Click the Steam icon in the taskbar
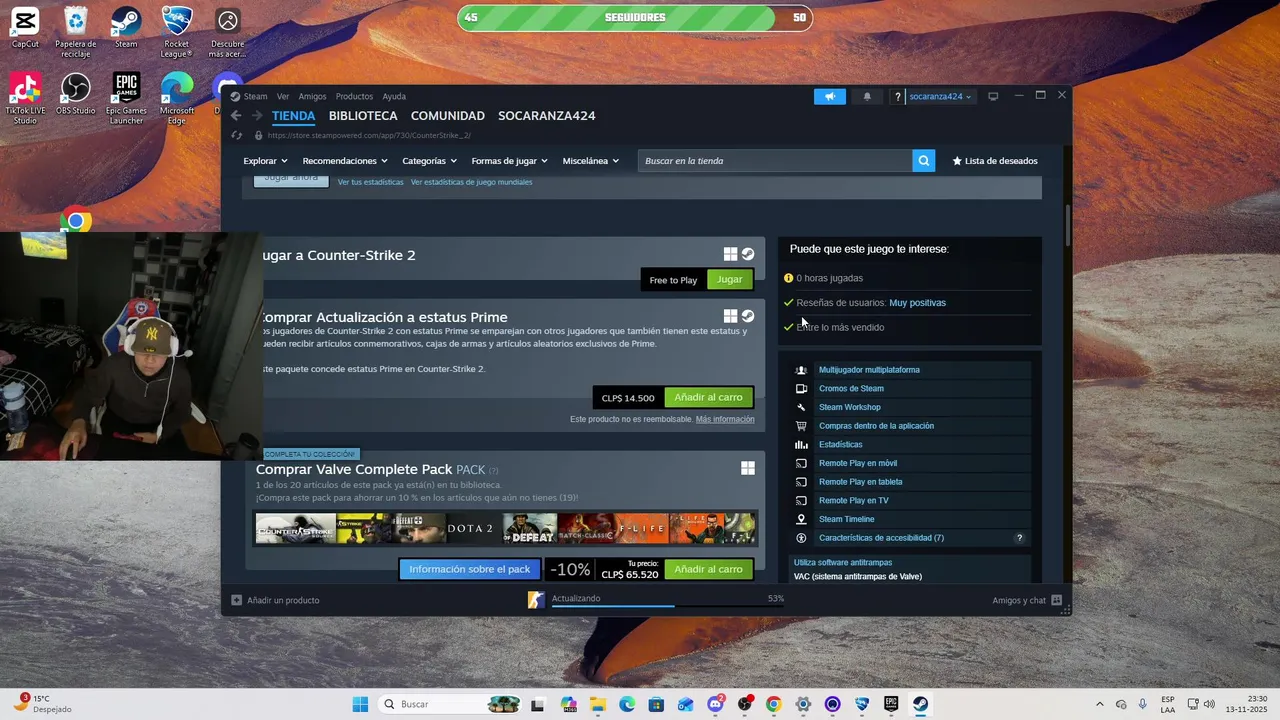 [x=920, y=704]
